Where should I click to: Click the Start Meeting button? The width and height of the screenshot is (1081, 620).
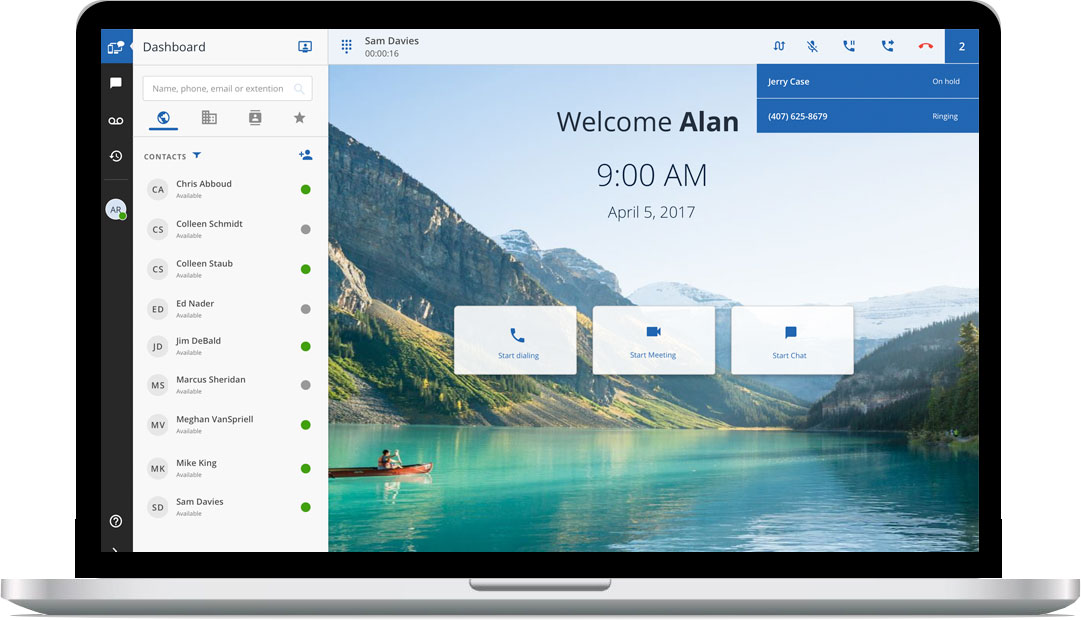pyautogui.click(x=653, y=340)
